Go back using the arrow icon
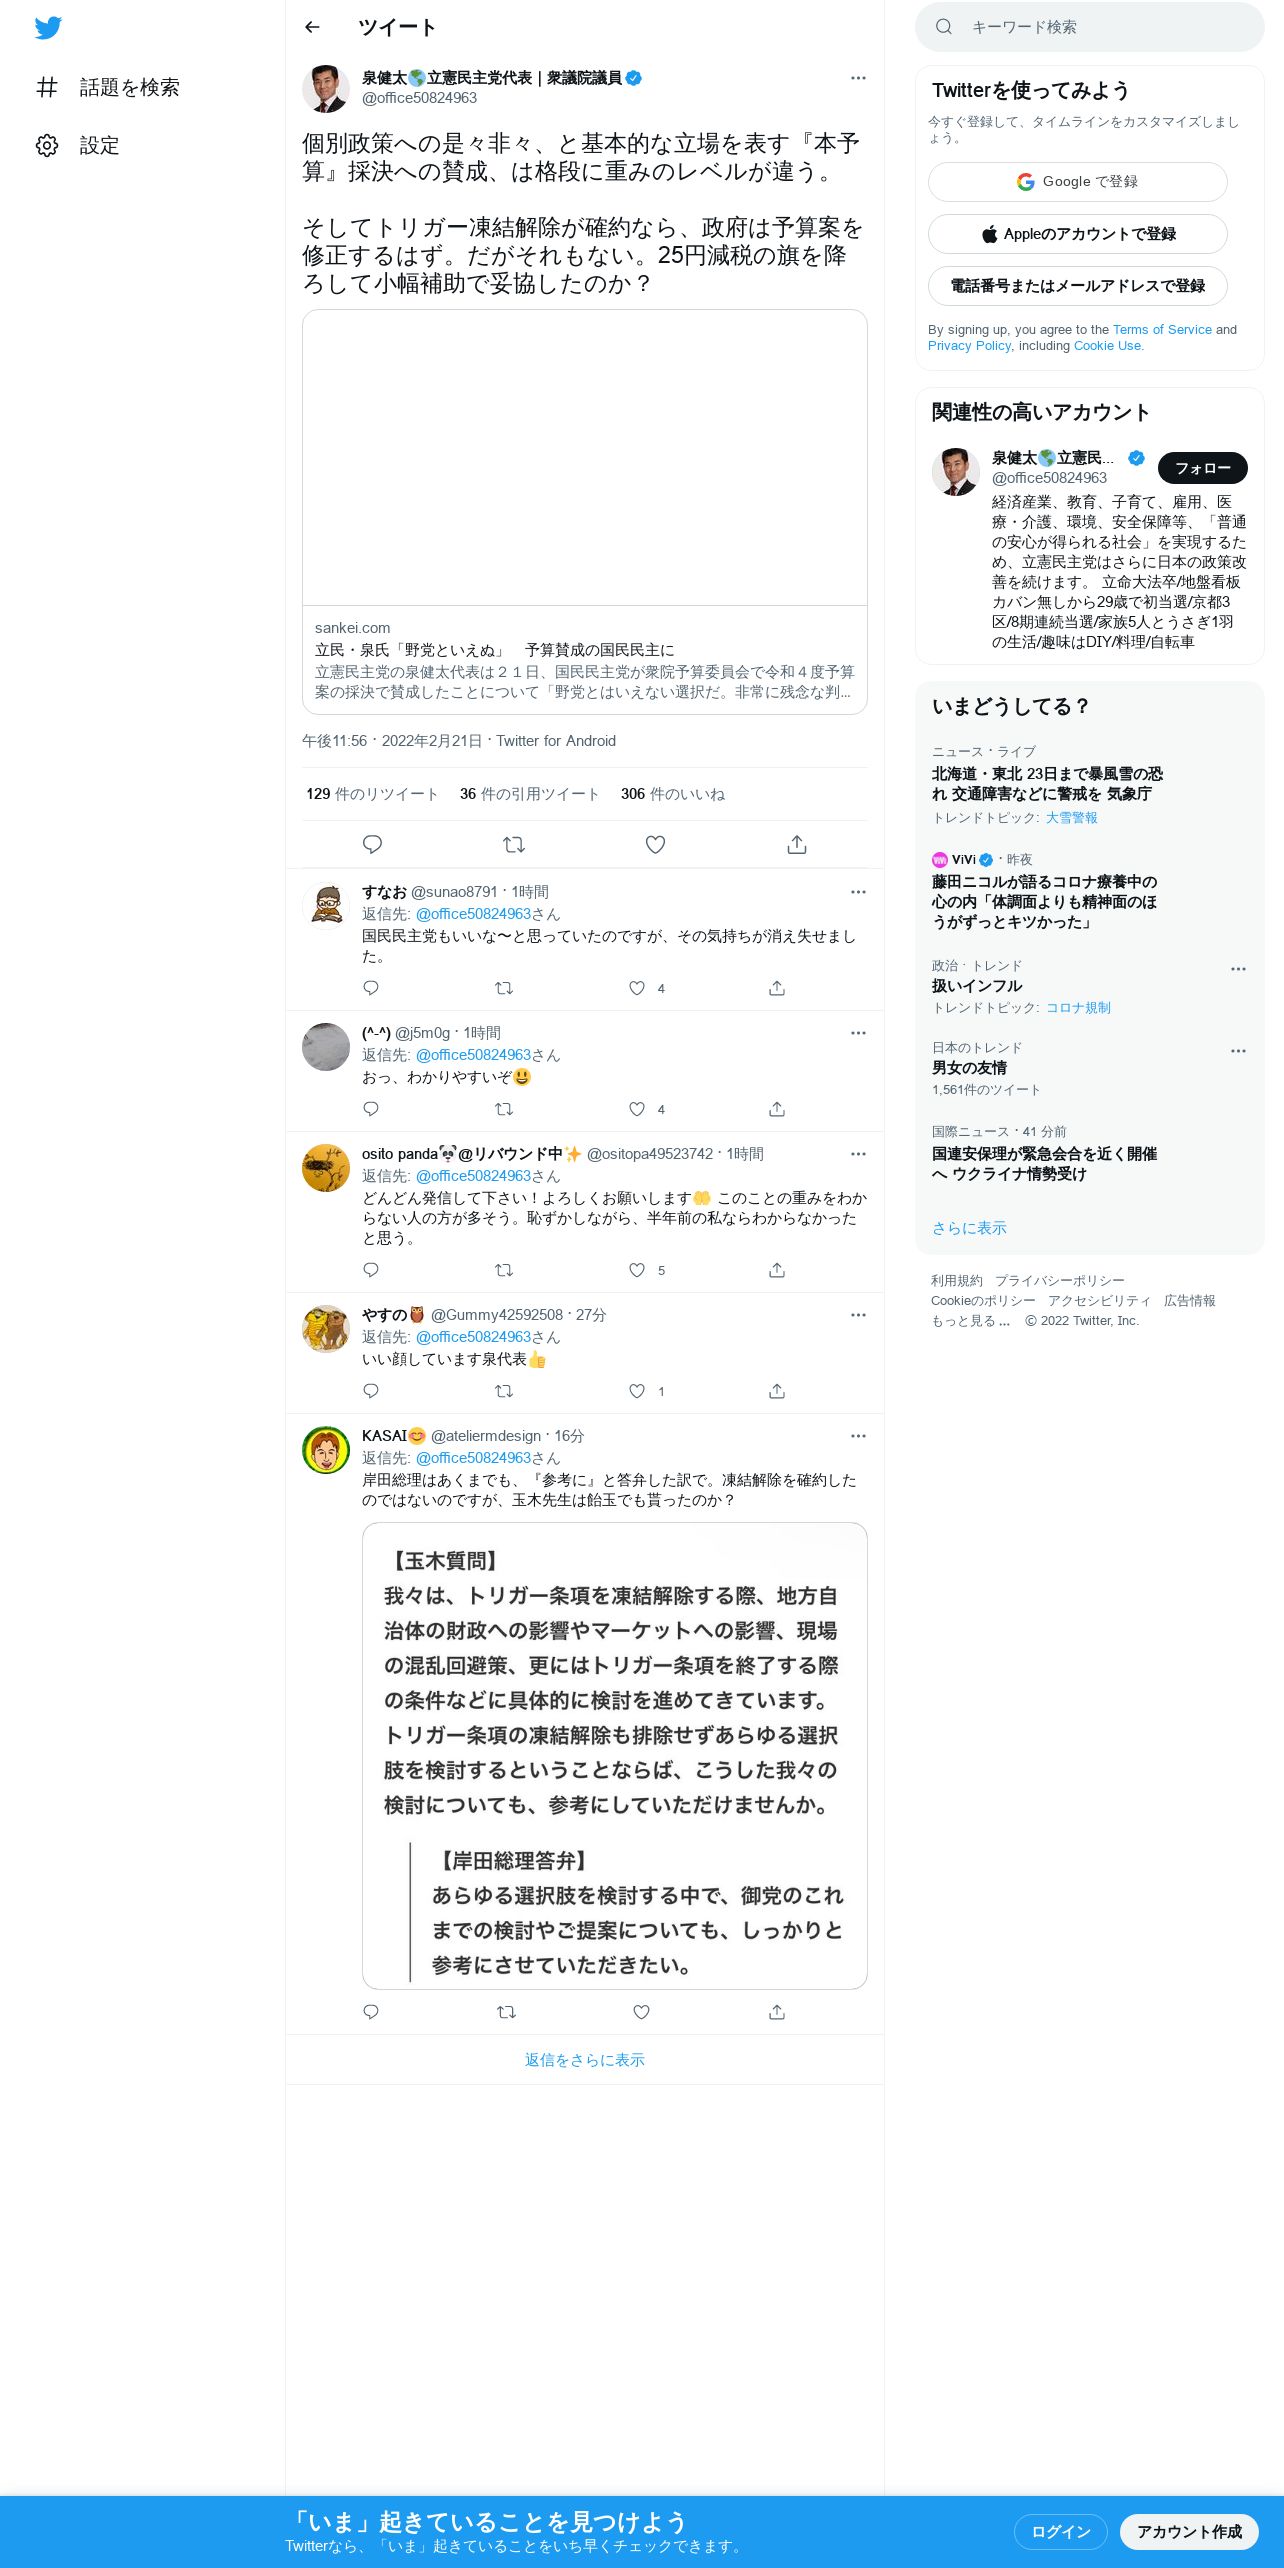Image resolution: width=1284 pixels, height=2568 pixels. tap(312, 27)
